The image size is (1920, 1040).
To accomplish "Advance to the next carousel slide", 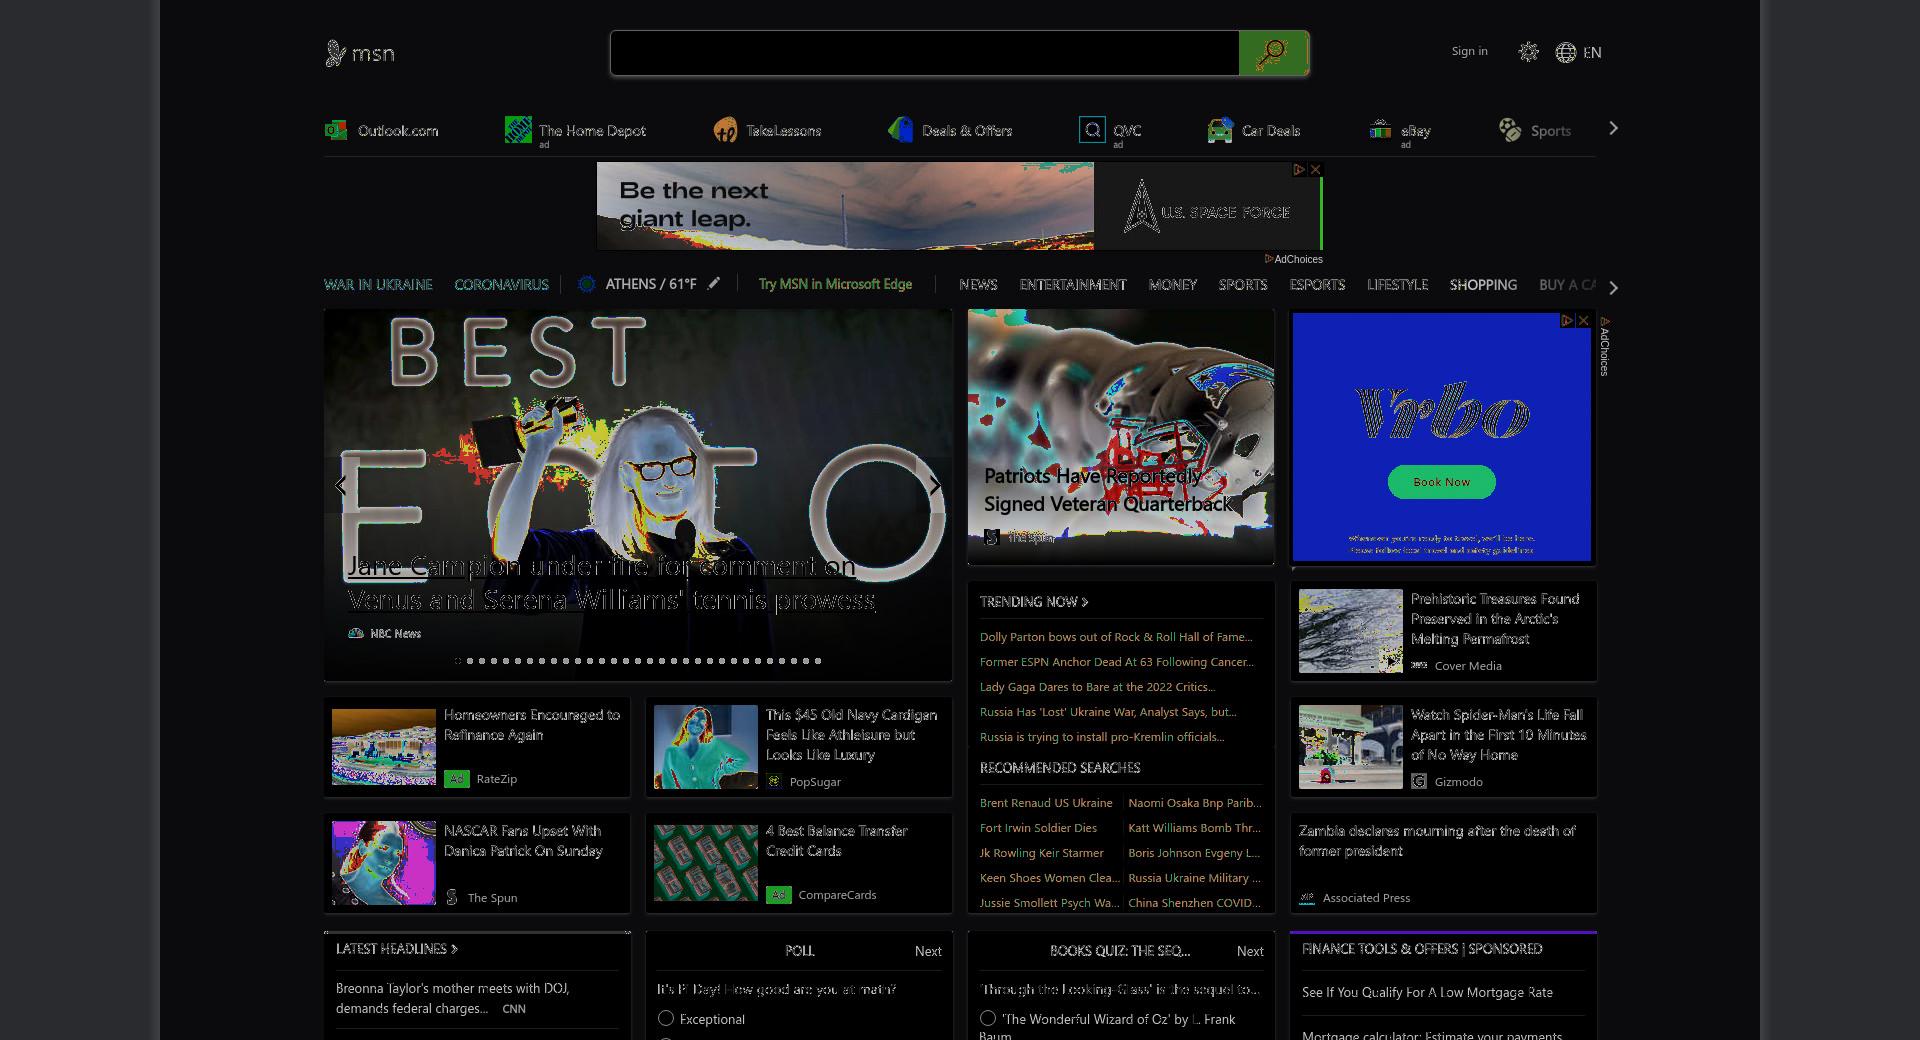I will 935,486.
